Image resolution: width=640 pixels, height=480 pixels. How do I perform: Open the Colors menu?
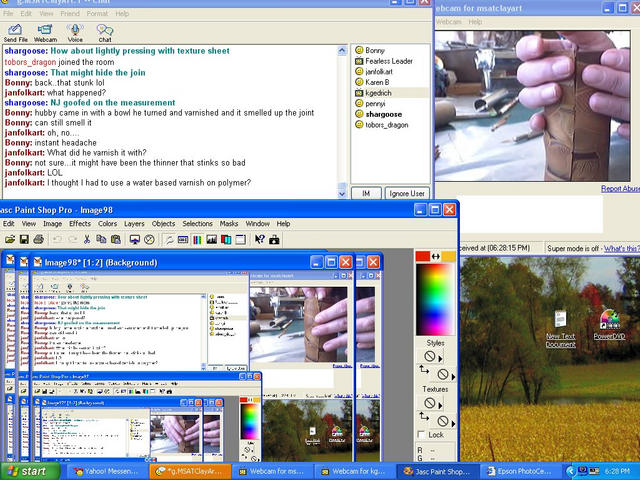tap(107, 224)
